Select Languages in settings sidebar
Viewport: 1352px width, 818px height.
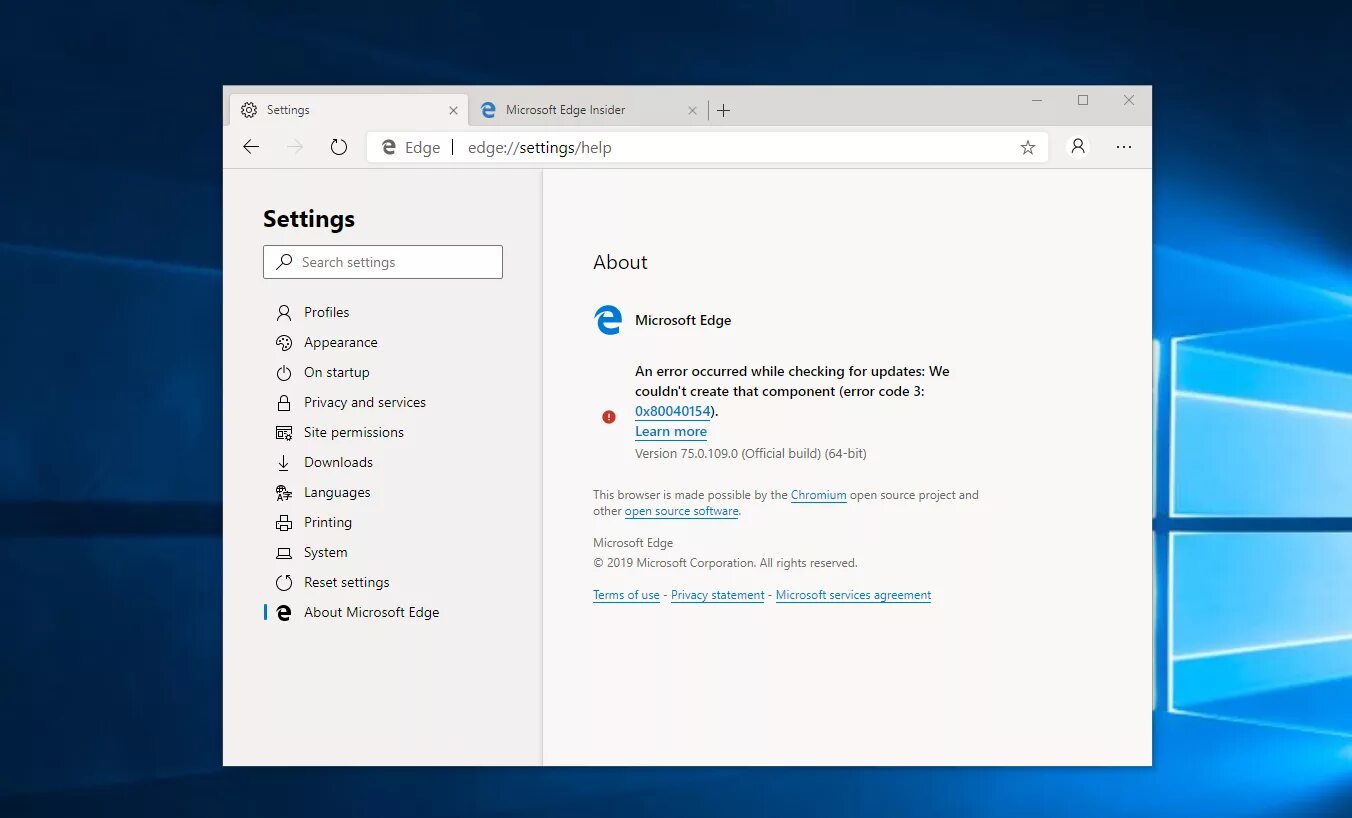point(336,492)
